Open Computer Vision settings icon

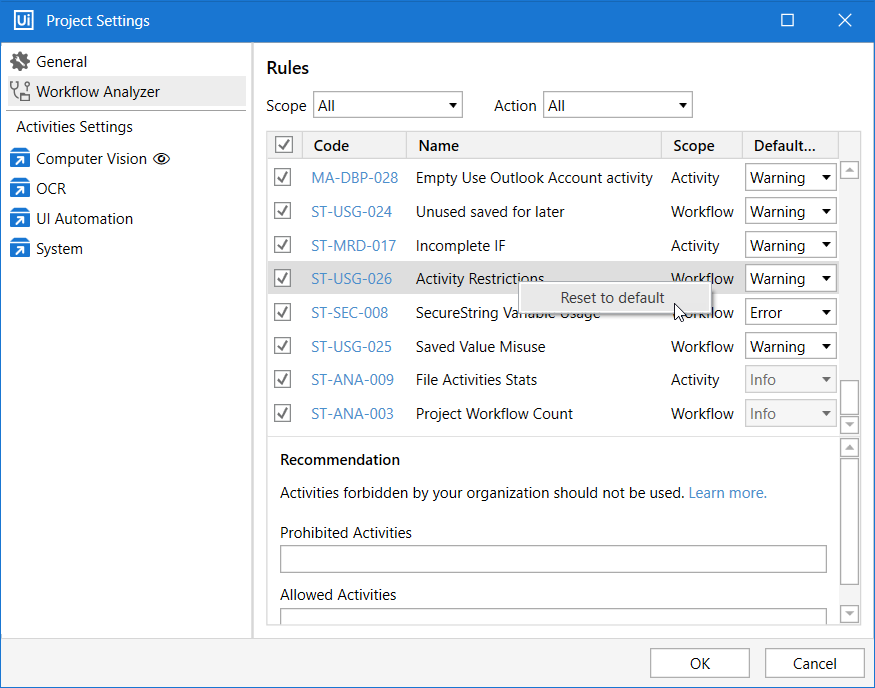tap(20, 159)
